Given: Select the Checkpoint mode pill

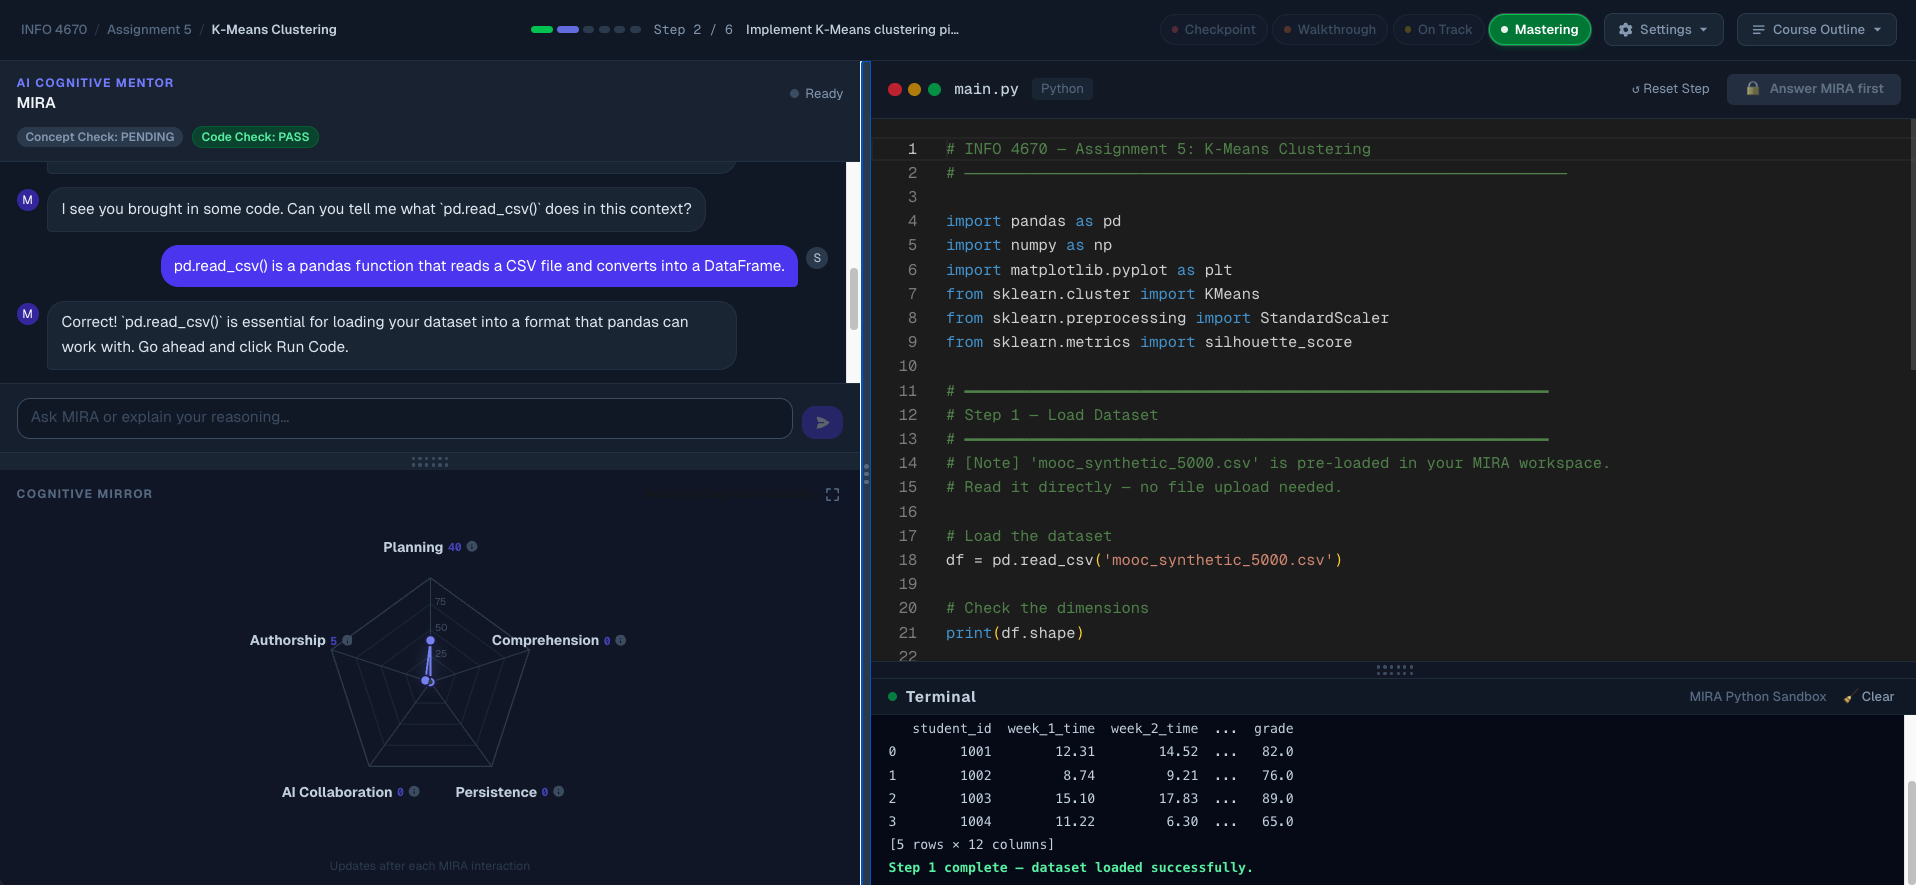Looking at the screenshot, I should (1213, 30).
